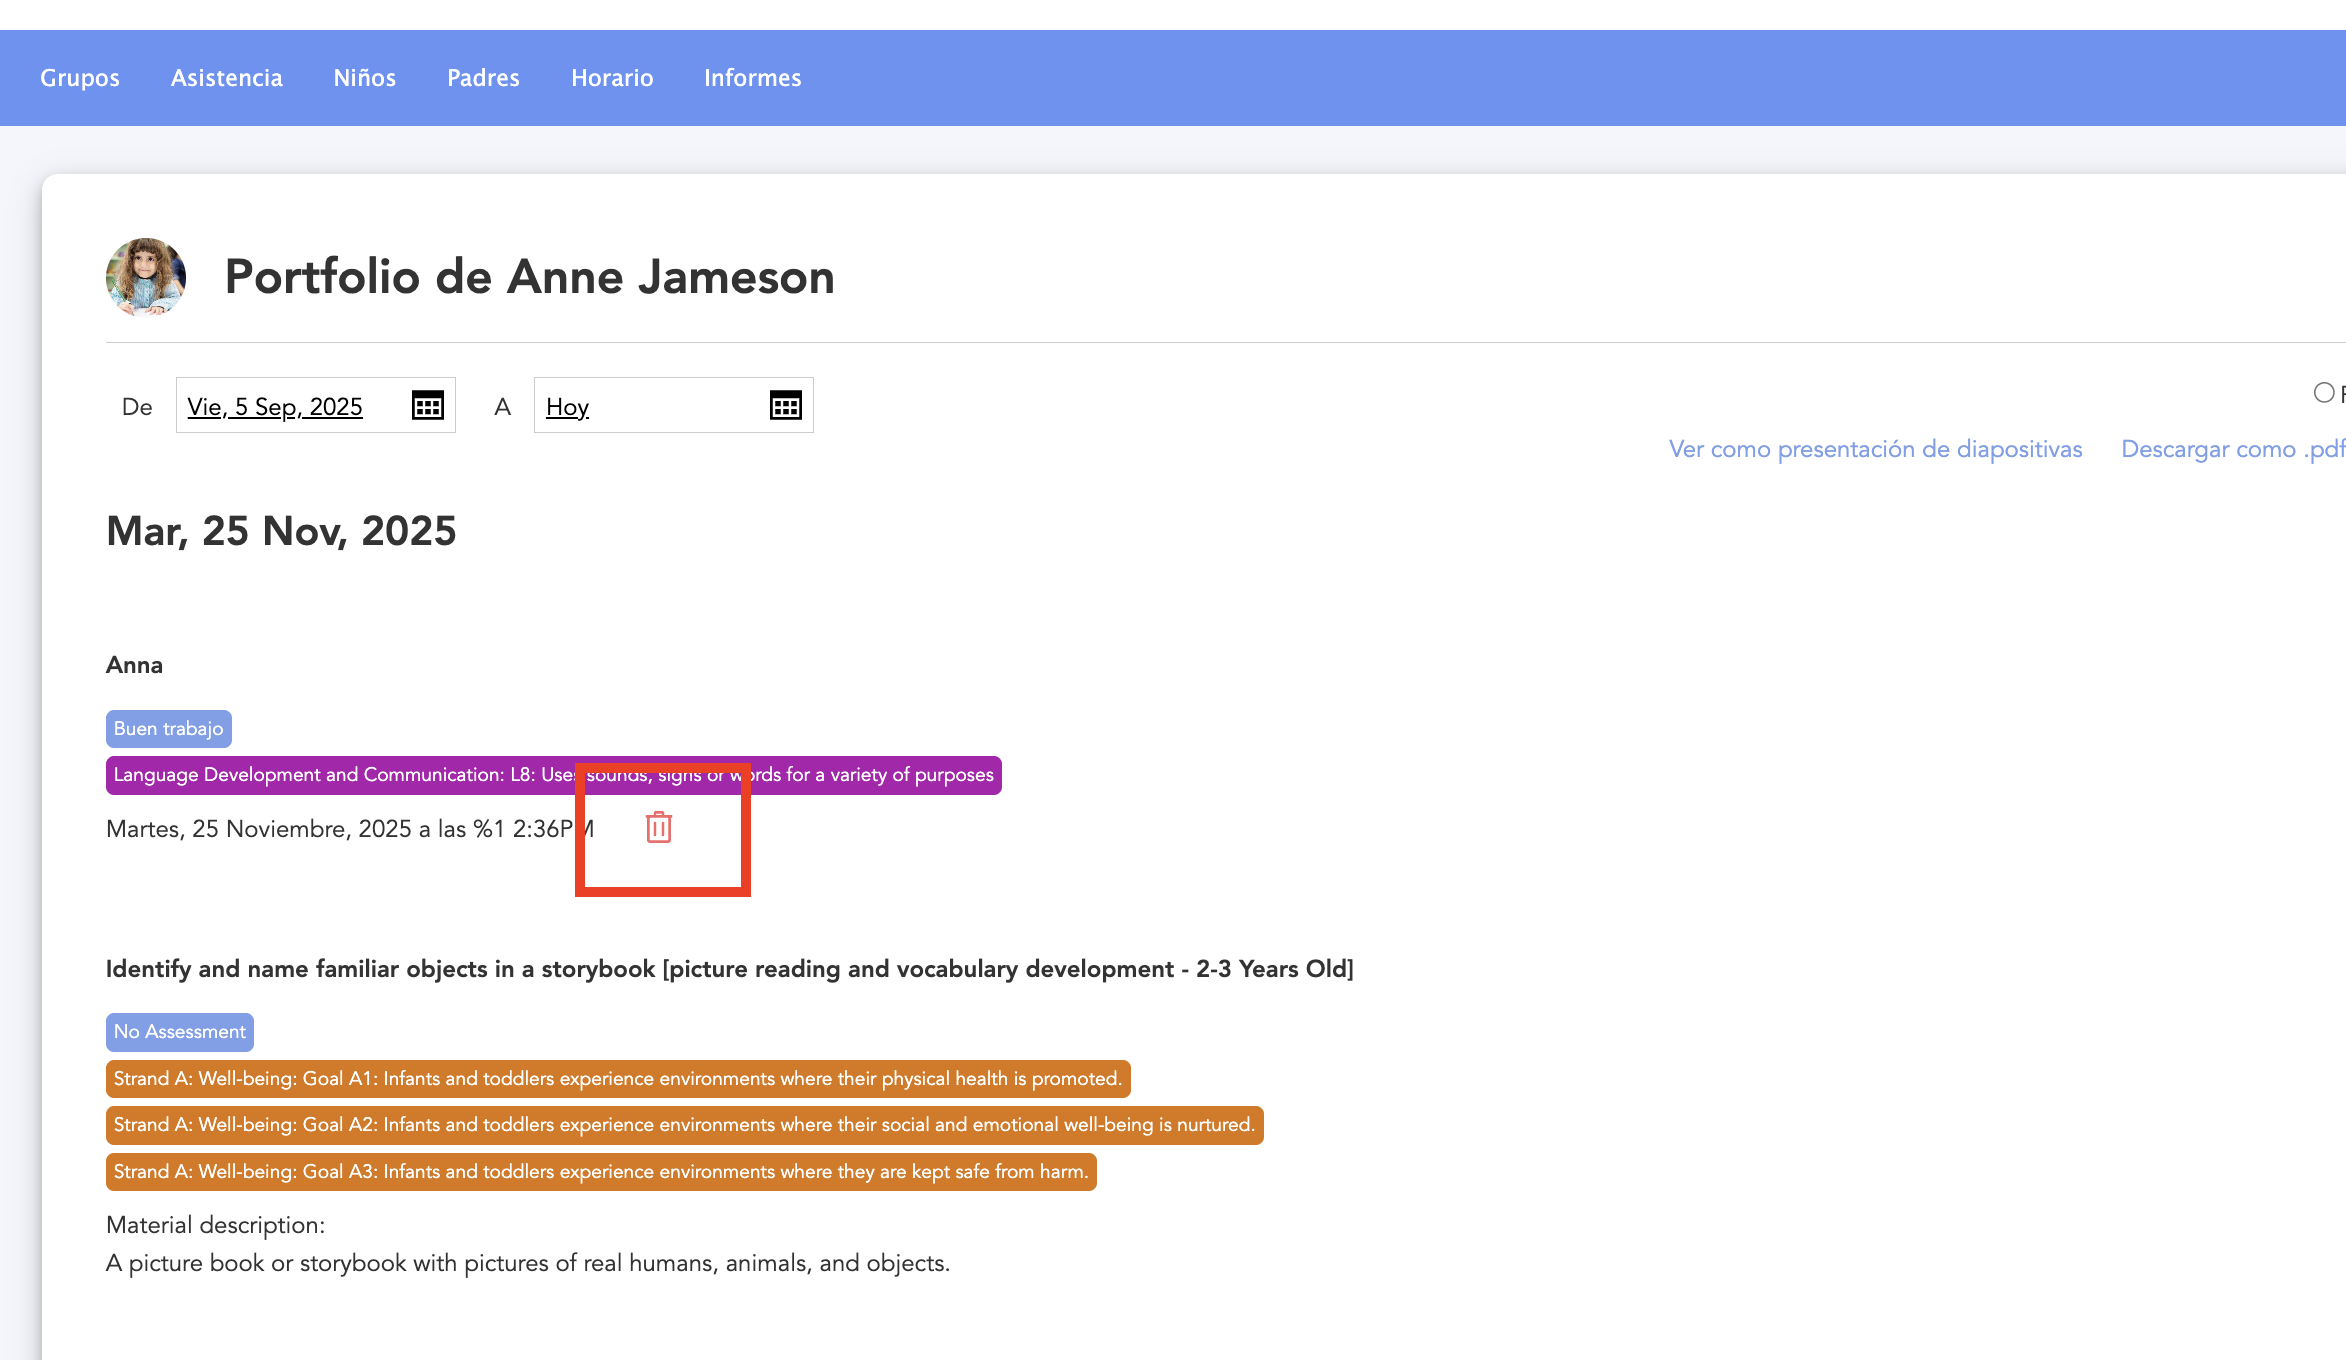Image resolution: width=2346 pixels, height=1360 pixels.
Task: Click Anne Jameson's profile photo
Action: [x=146, y=277]
